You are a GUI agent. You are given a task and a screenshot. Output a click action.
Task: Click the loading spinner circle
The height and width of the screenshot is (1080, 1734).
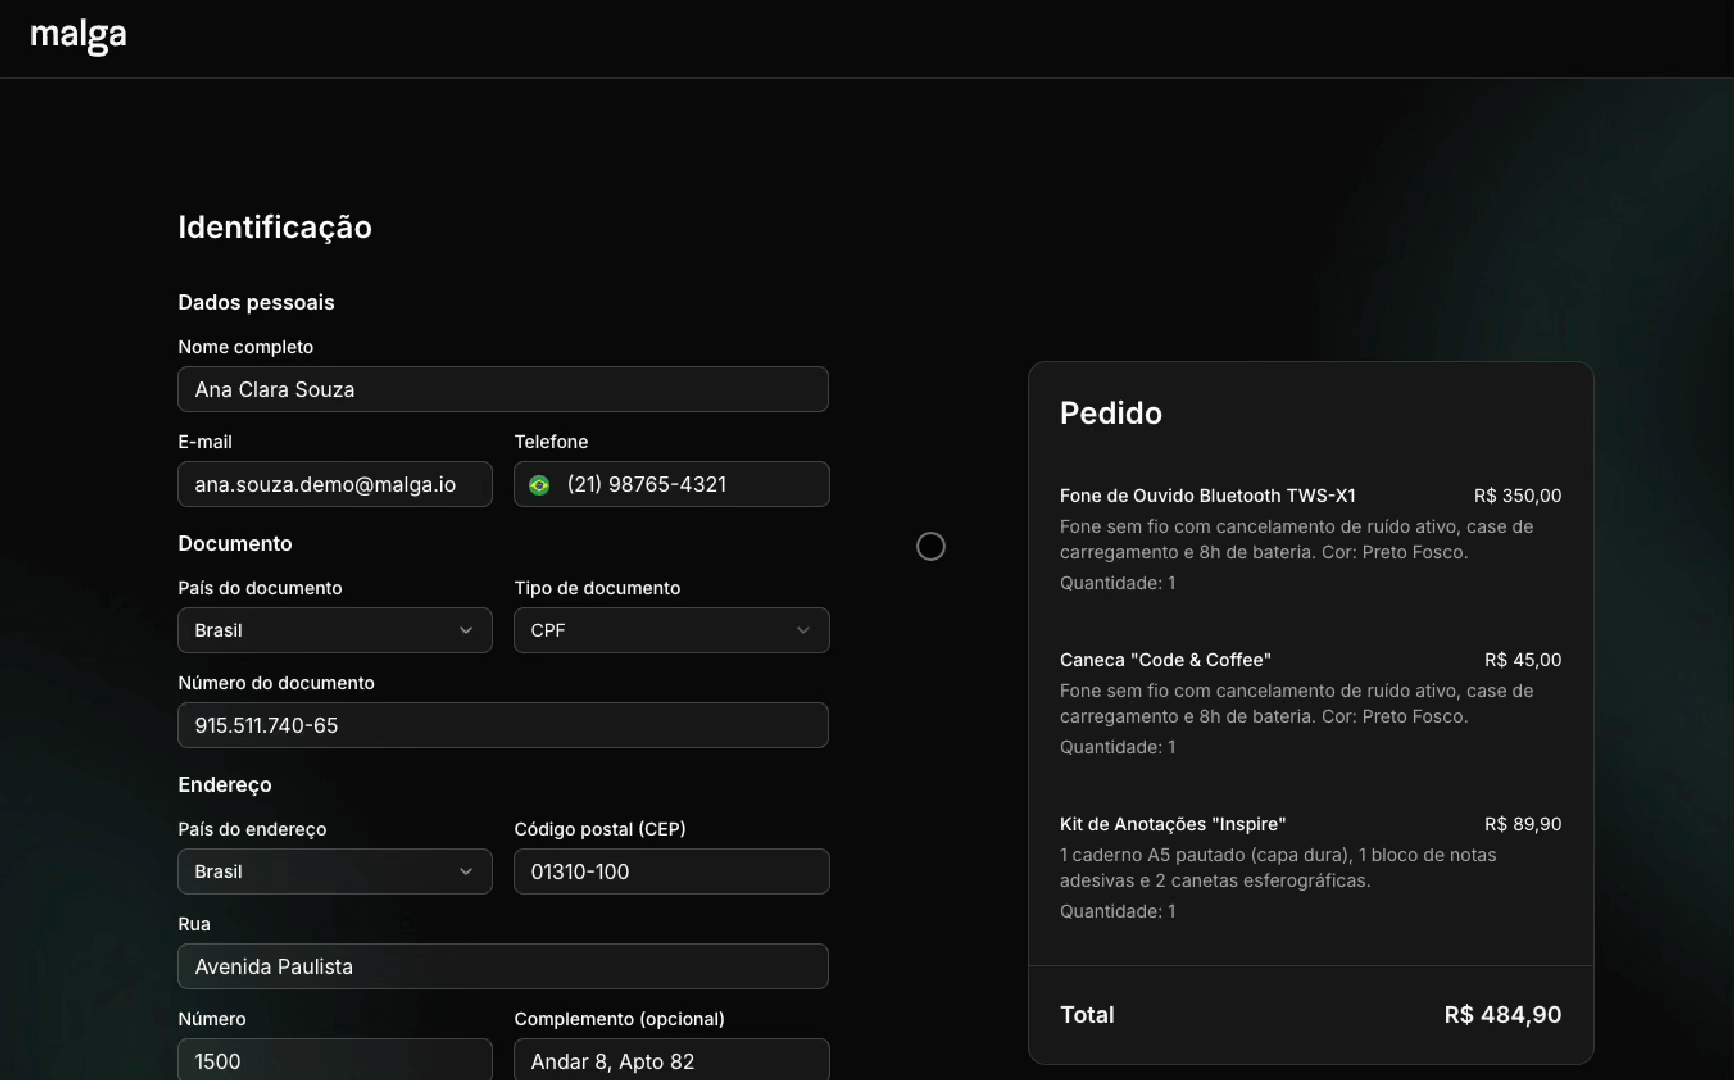point(930,545)
